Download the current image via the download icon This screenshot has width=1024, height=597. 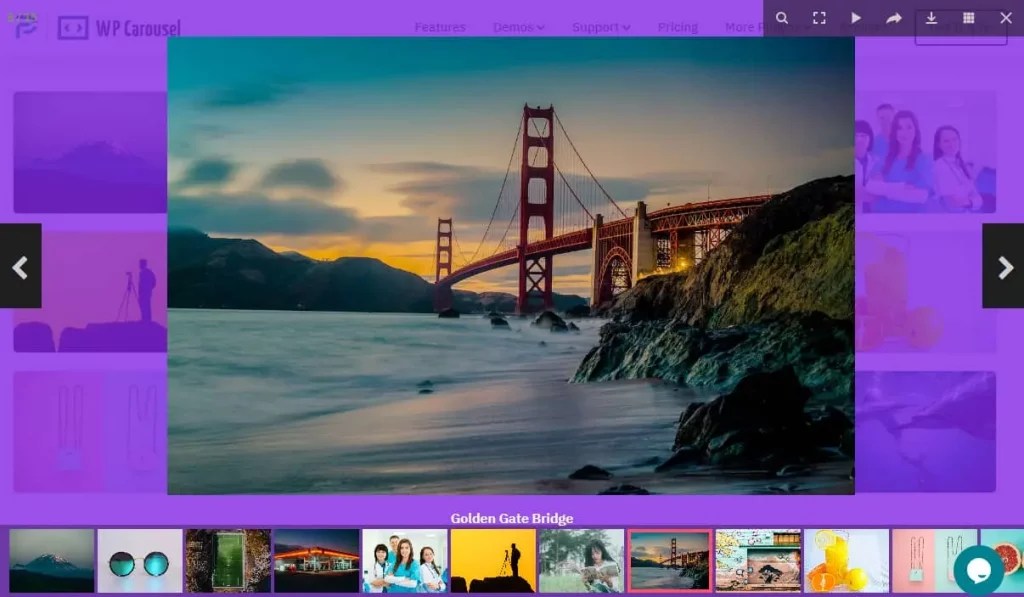point(930,18)
